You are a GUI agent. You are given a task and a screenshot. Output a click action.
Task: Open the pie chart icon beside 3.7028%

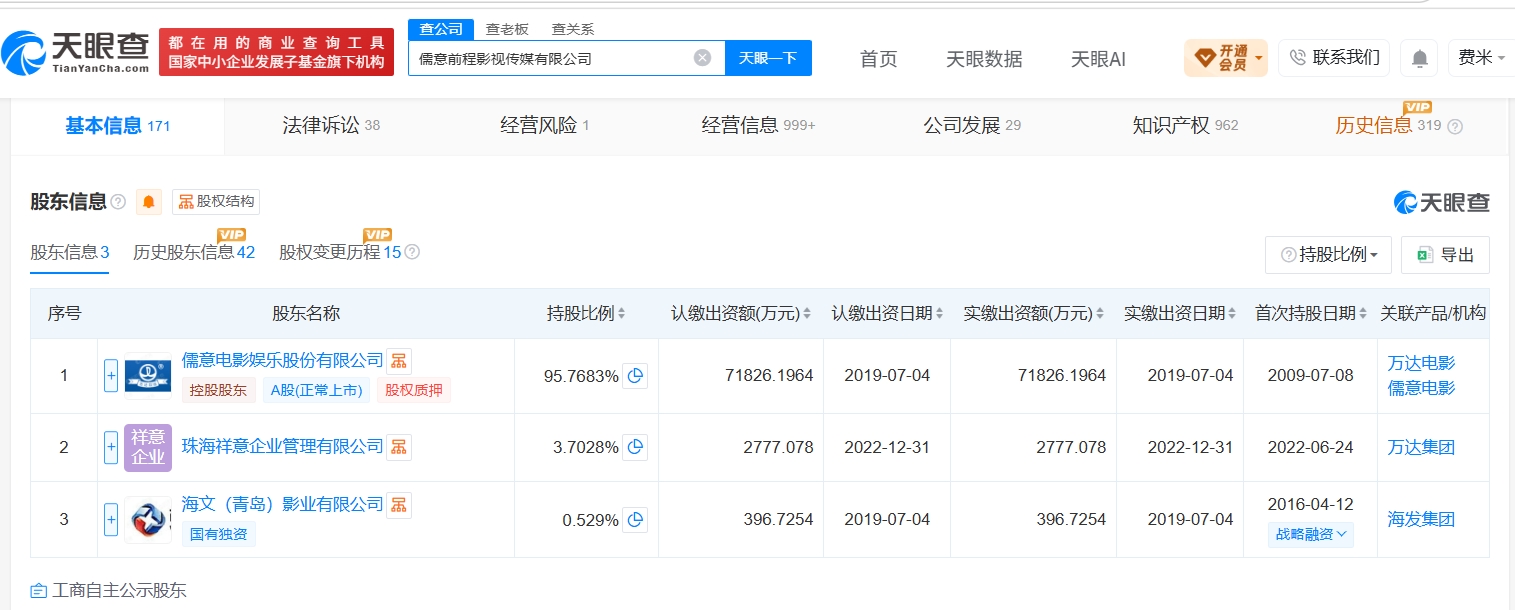pos(635,447)
